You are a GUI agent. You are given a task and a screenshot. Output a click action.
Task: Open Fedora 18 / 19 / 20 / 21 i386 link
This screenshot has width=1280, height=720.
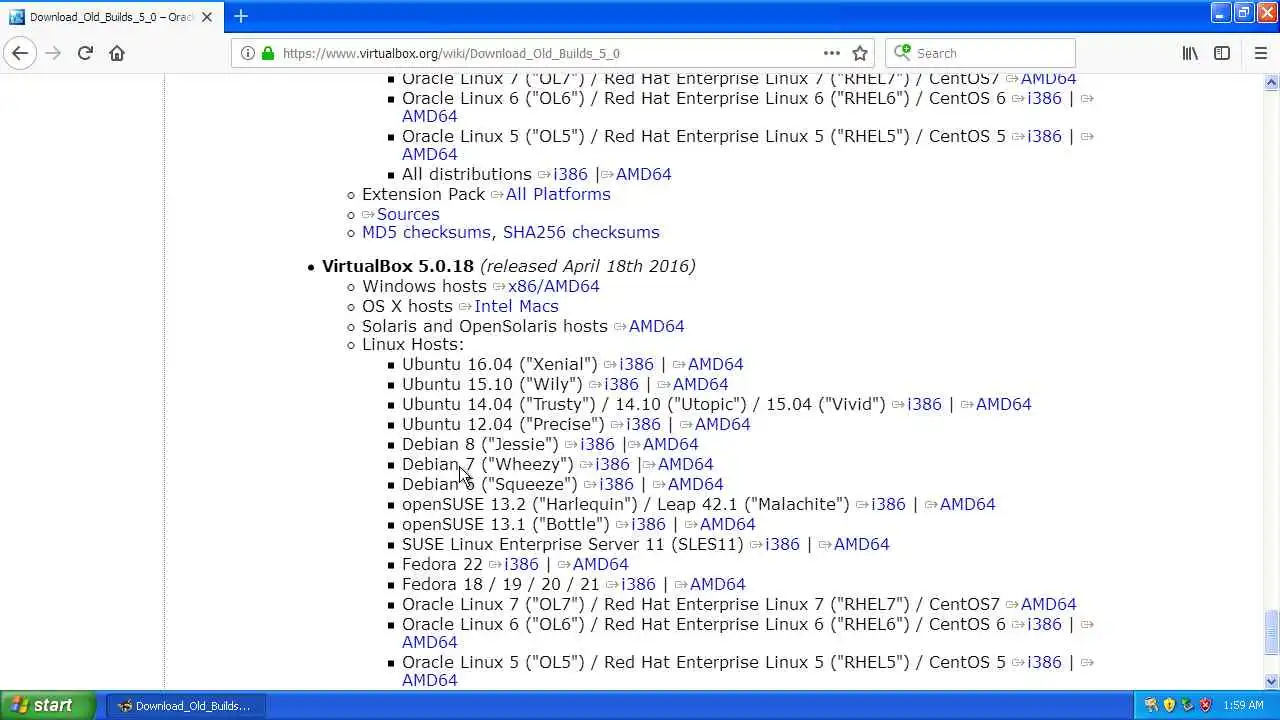638,584
